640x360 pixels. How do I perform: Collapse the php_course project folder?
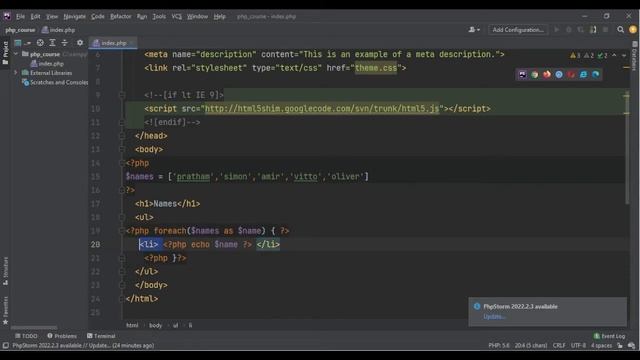(16, 54)
